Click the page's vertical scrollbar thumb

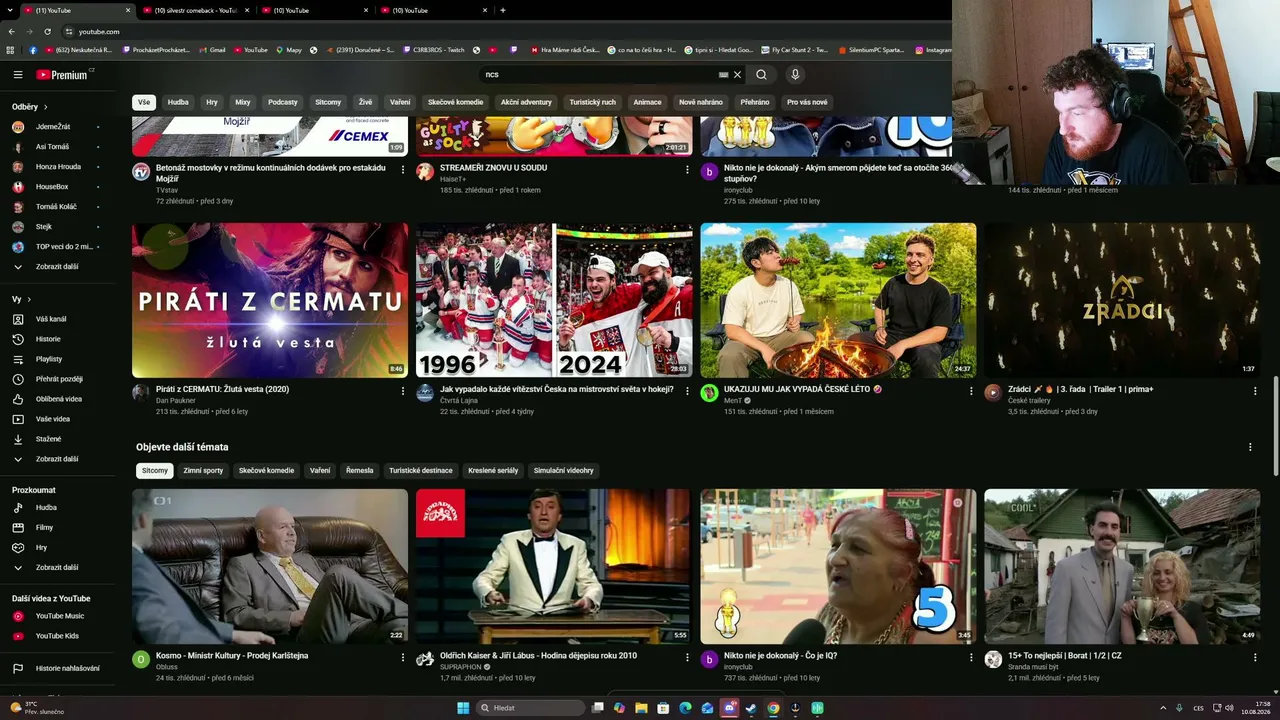pos(1275,428)
